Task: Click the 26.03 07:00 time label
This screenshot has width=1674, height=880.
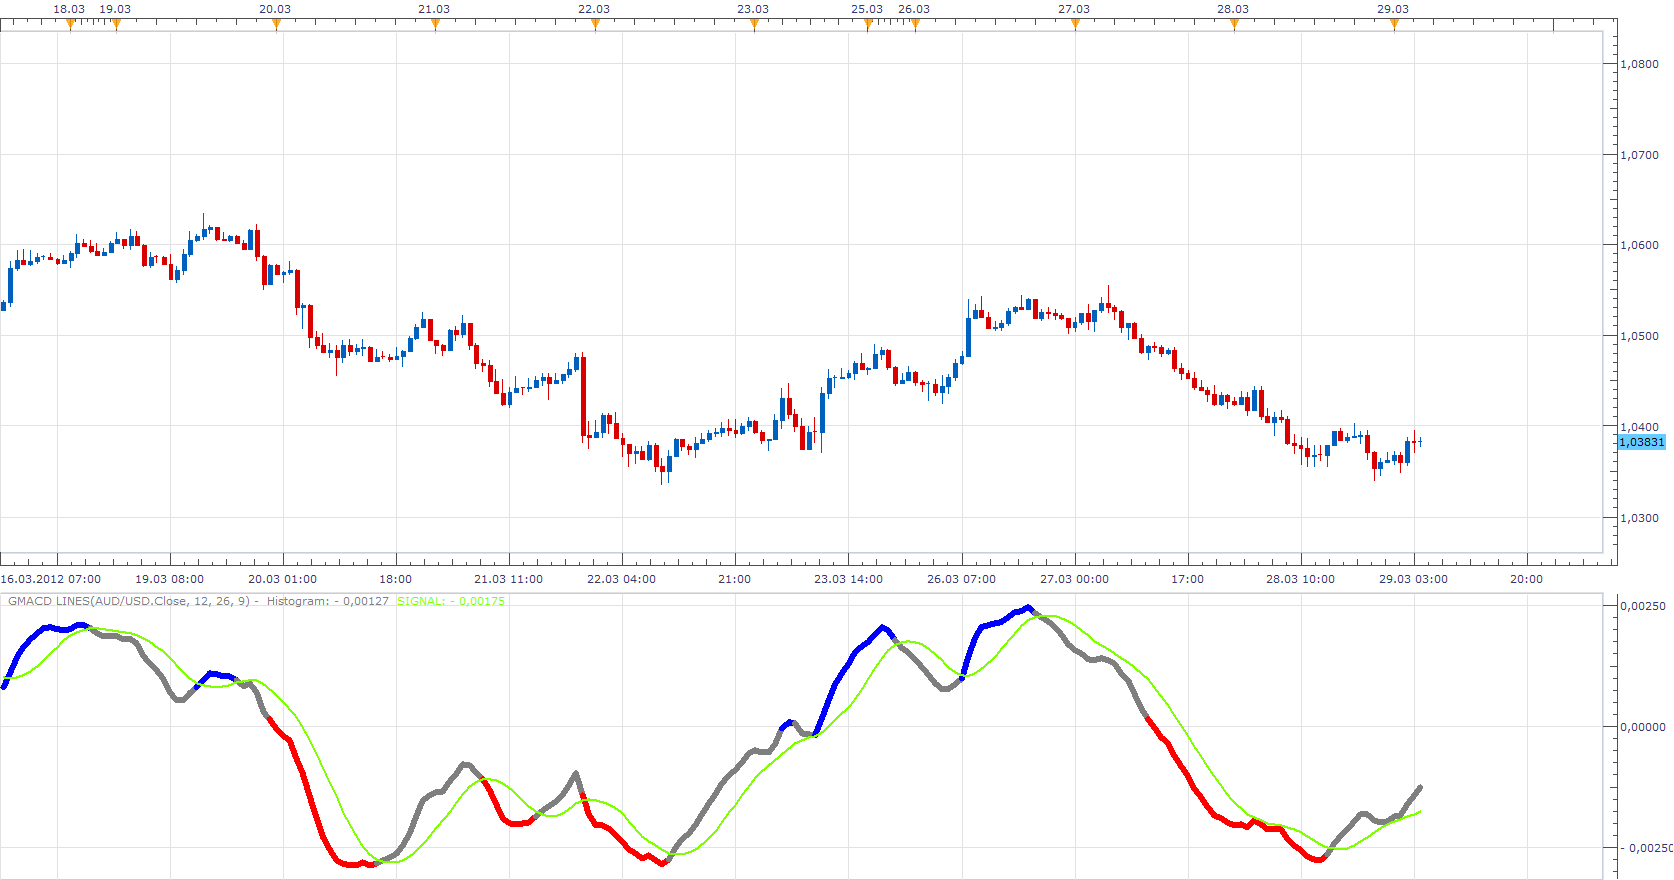Action: (962, 579)
